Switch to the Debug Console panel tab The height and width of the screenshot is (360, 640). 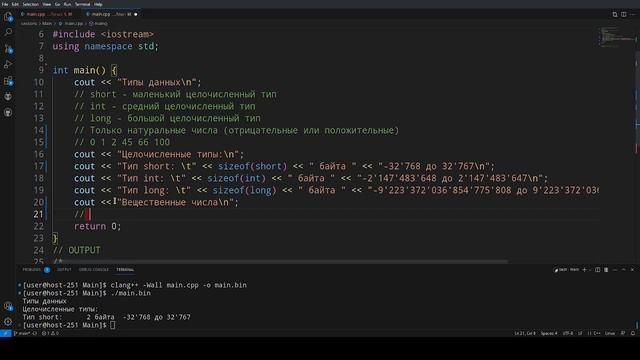[x=94, y=270]
